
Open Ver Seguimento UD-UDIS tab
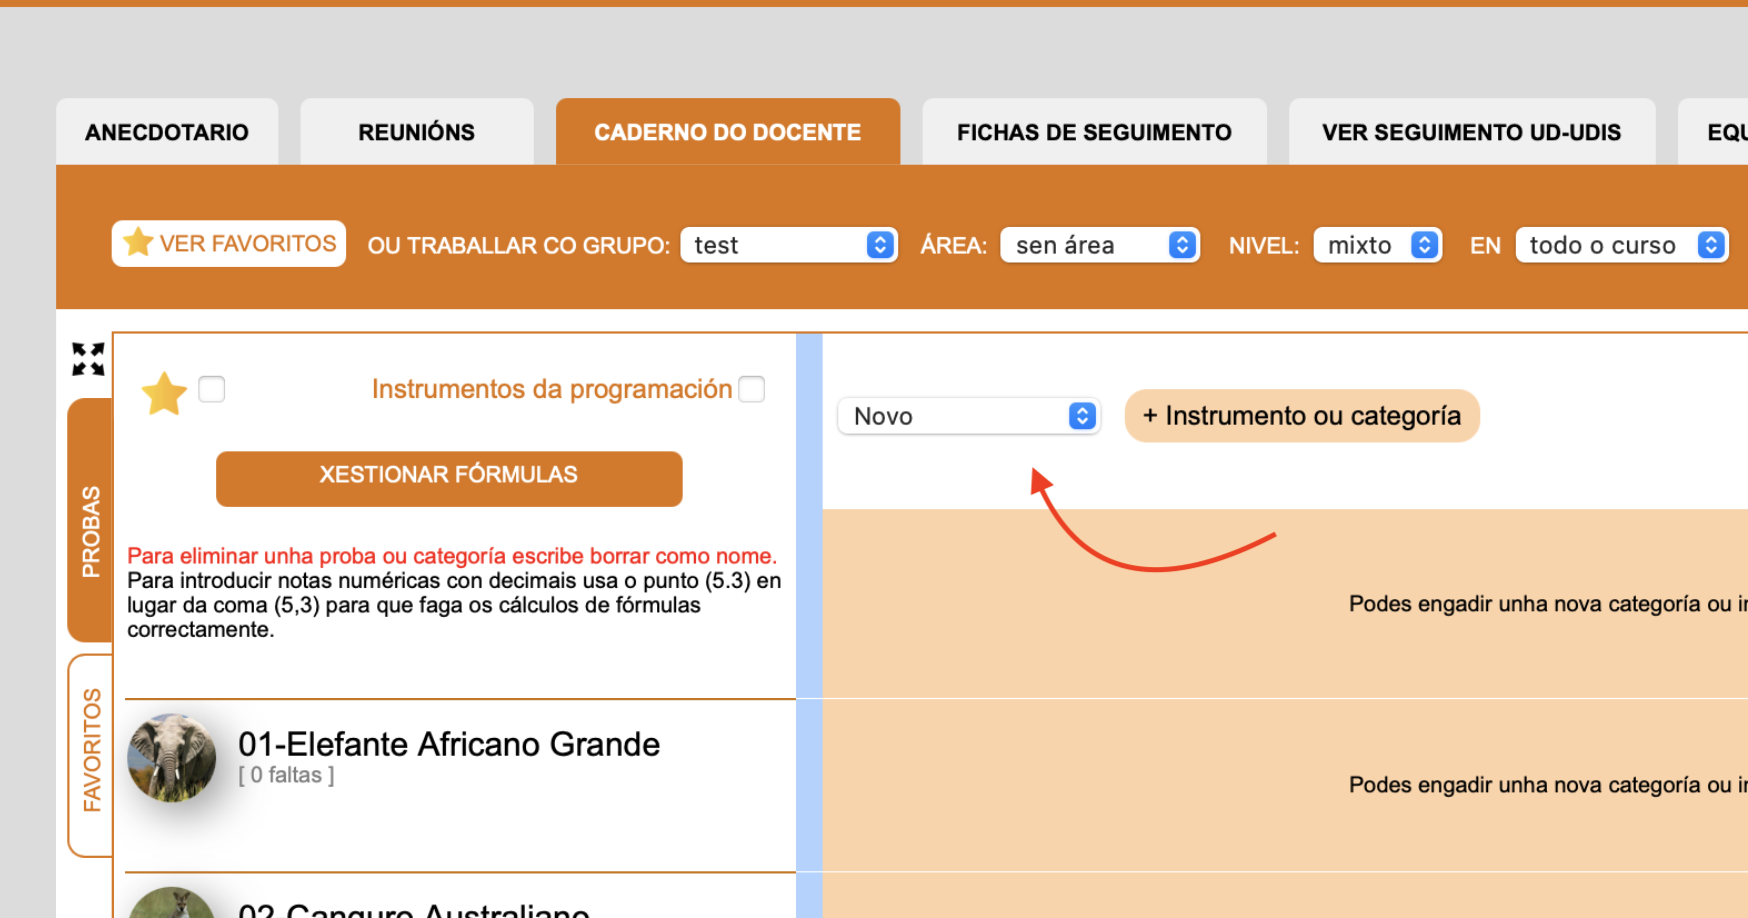point(1471,132)
